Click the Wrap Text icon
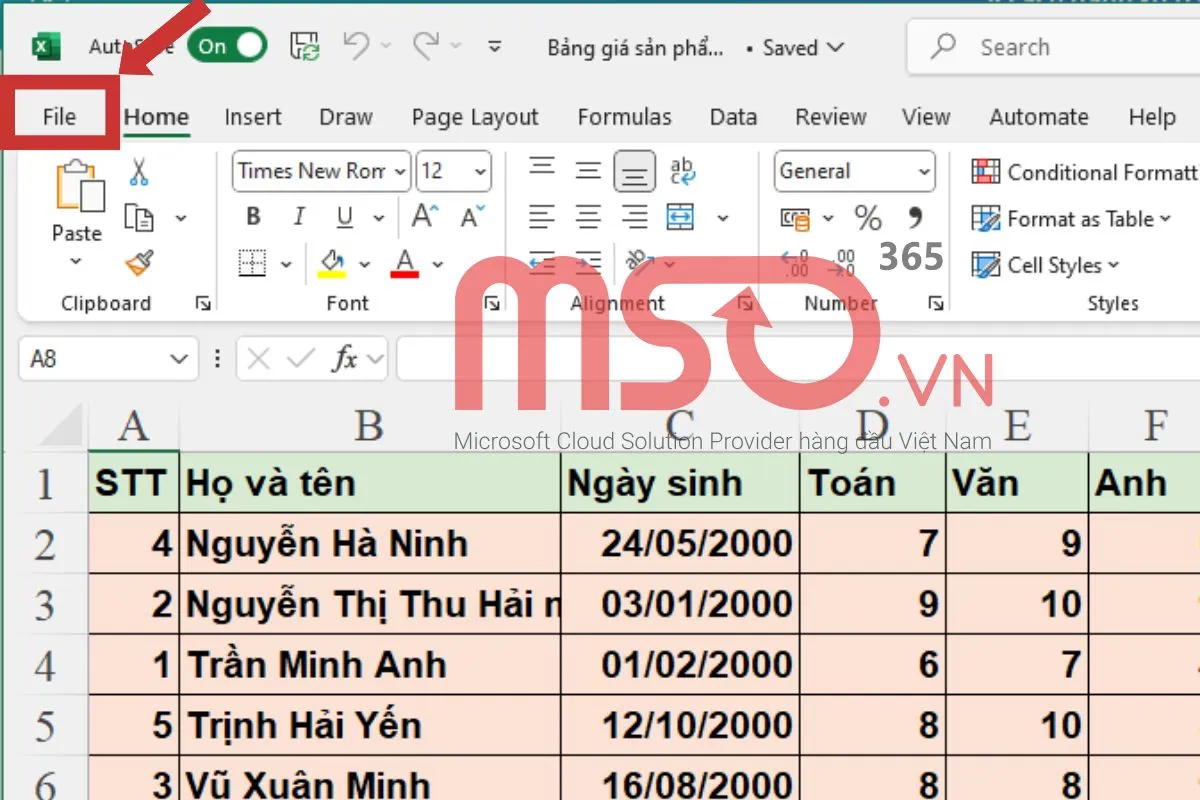Viewport: 1200px width, 800px height. pyautogui.click(x=683, y=171)
